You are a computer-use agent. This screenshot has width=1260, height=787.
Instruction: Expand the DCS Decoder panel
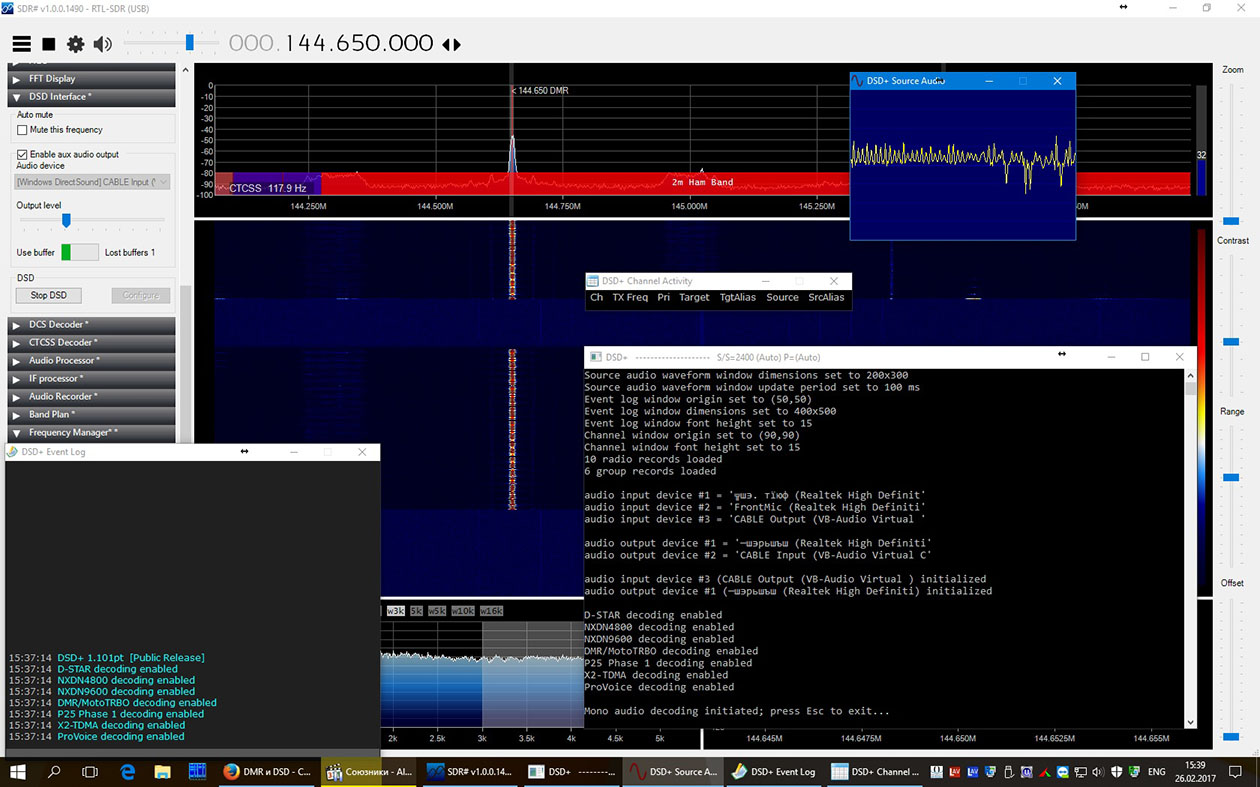tap(91, 325)
